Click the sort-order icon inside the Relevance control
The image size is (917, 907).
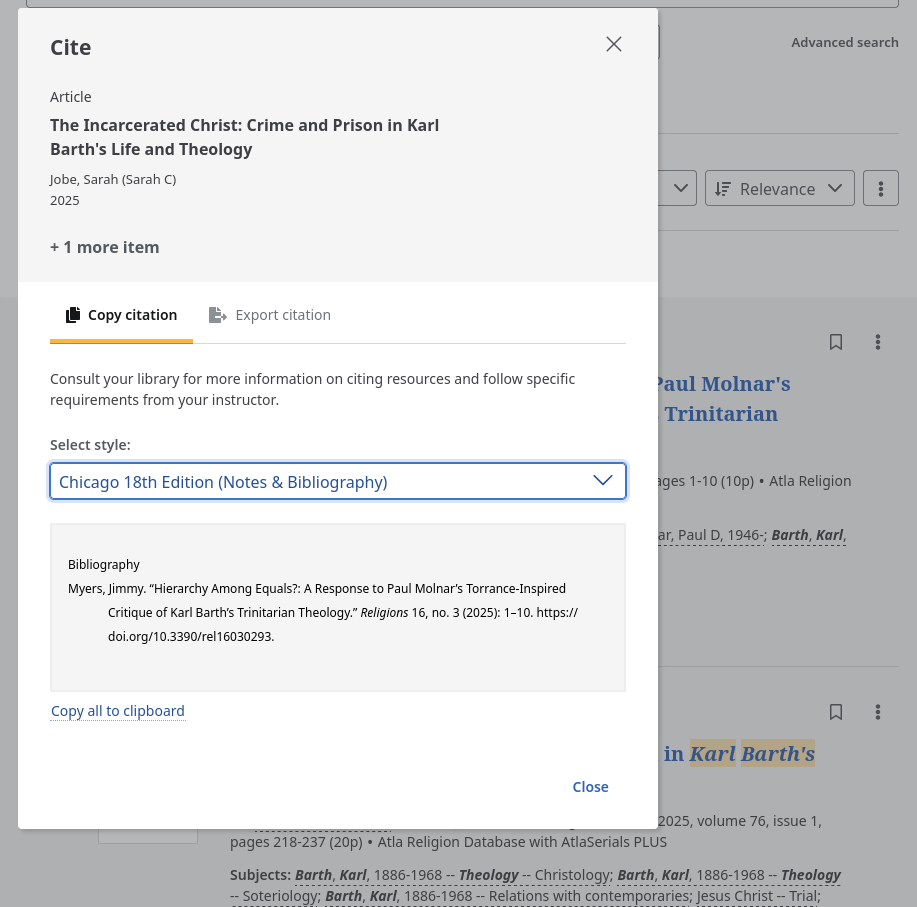pos(723,188)
